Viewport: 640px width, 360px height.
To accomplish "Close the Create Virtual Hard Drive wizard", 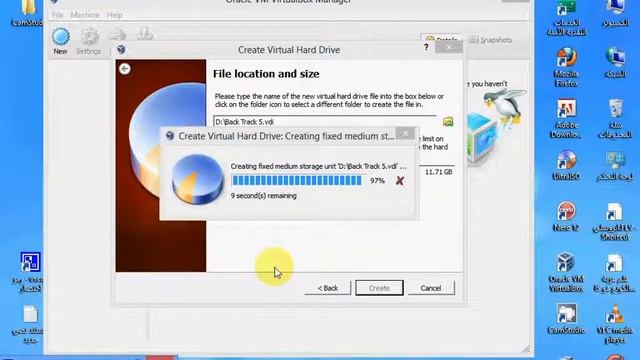I will [449, 47].
